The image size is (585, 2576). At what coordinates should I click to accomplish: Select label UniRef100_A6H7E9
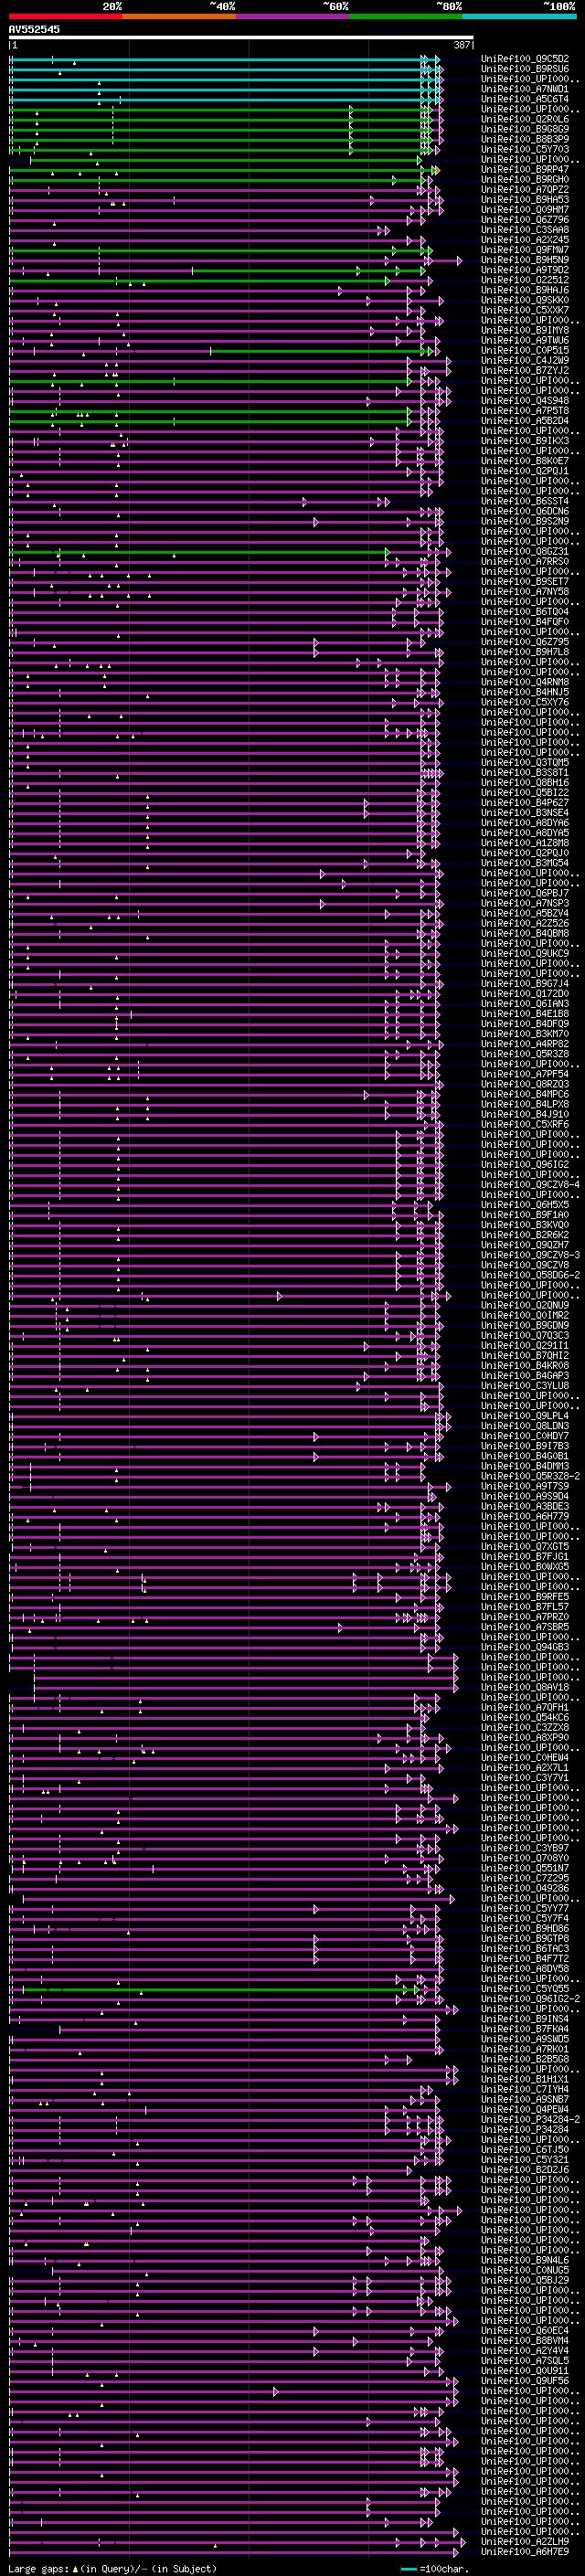[525, 2552]
